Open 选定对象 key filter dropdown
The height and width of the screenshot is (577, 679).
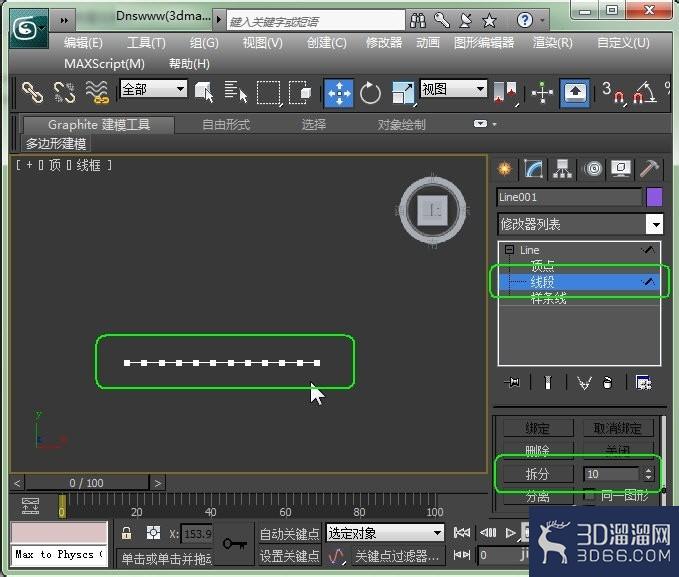coord(385,533)
